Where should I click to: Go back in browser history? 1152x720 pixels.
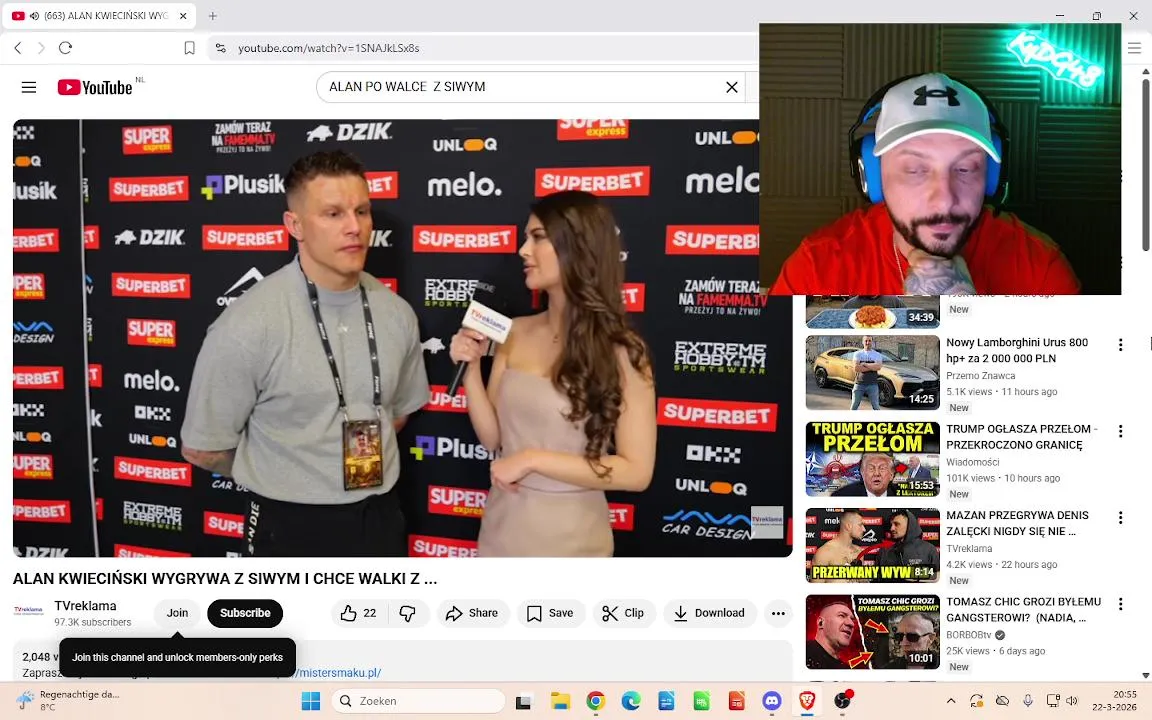(18, 48)
